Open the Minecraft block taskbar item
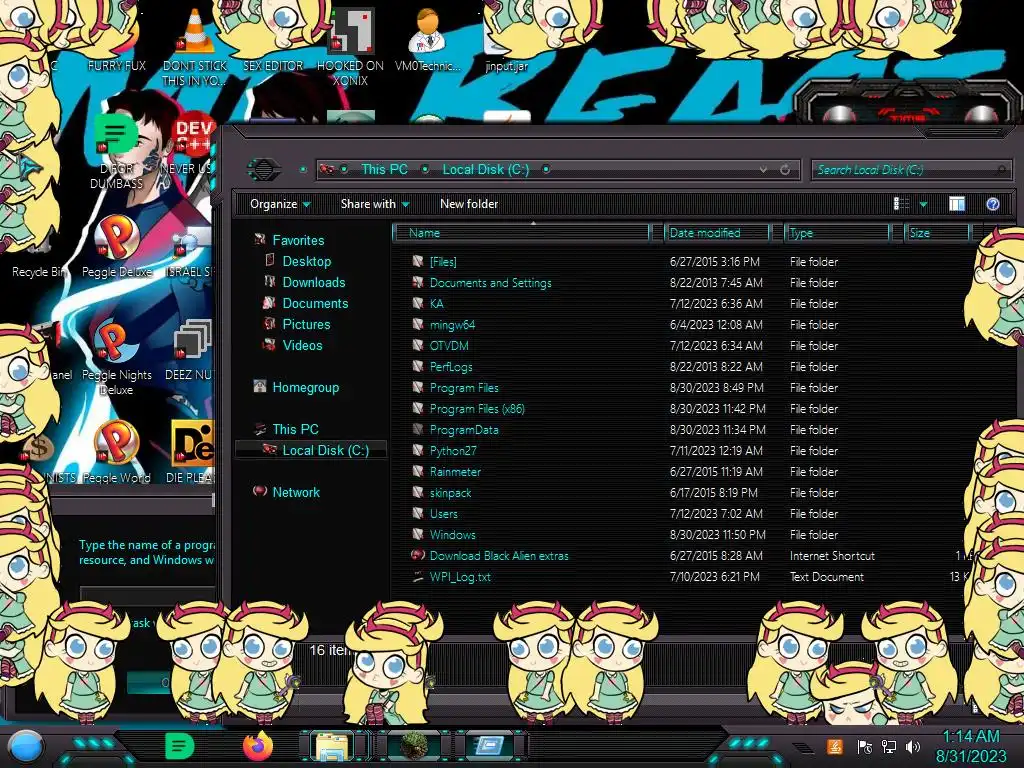The height and width of the screenshot is (768, 1024). 414,746
